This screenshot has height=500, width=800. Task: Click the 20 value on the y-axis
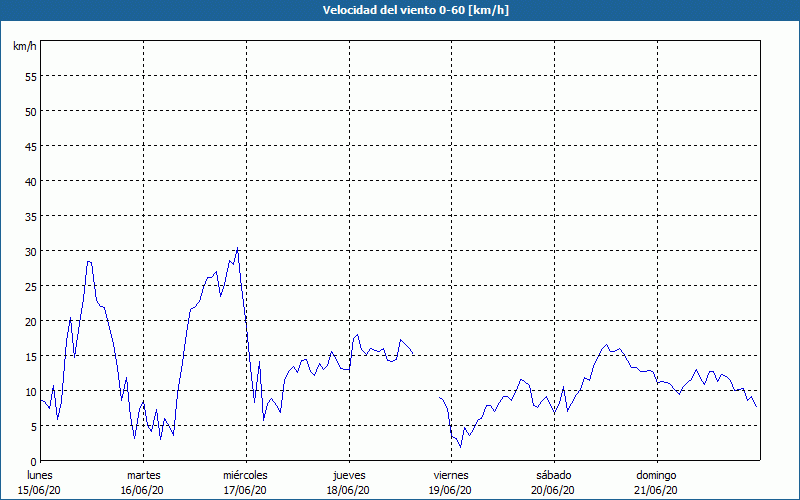31,321
